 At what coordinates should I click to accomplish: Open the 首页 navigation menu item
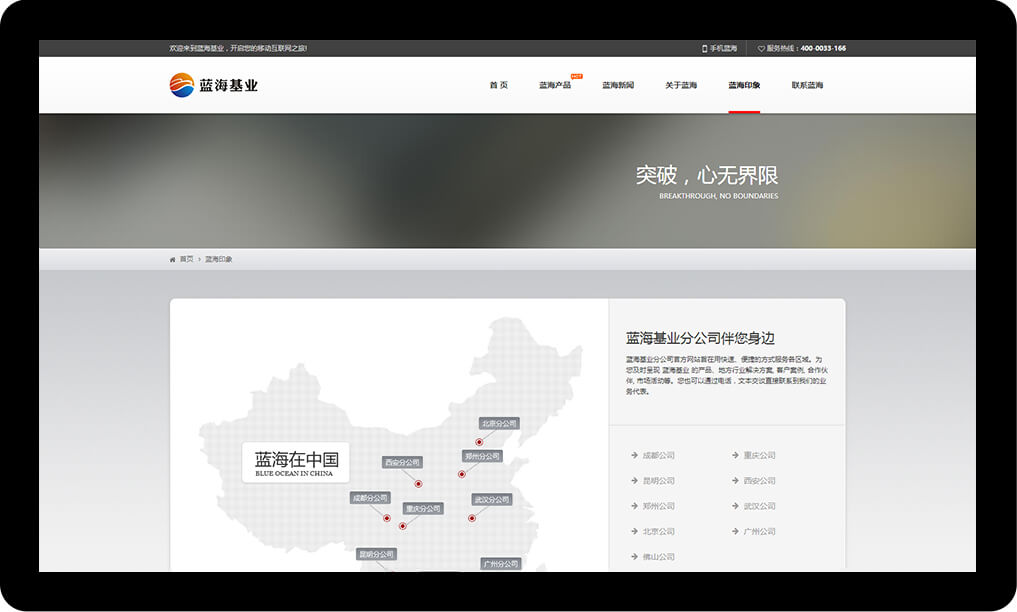click(498, 85)
